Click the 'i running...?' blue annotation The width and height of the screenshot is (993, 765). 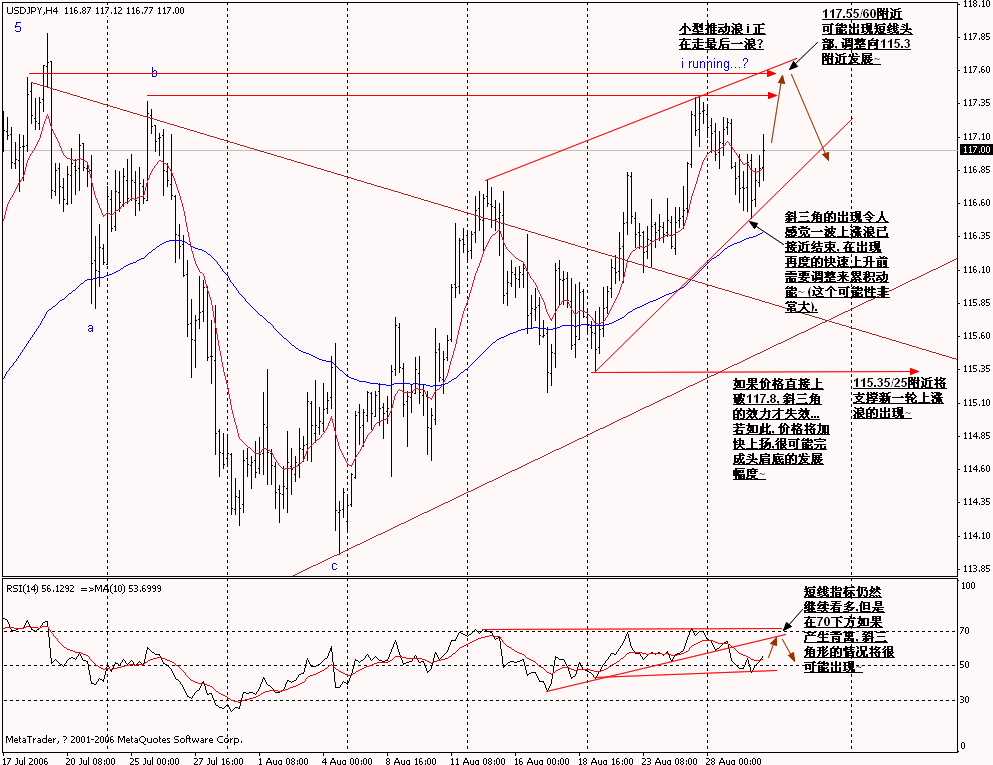(714, 63)
